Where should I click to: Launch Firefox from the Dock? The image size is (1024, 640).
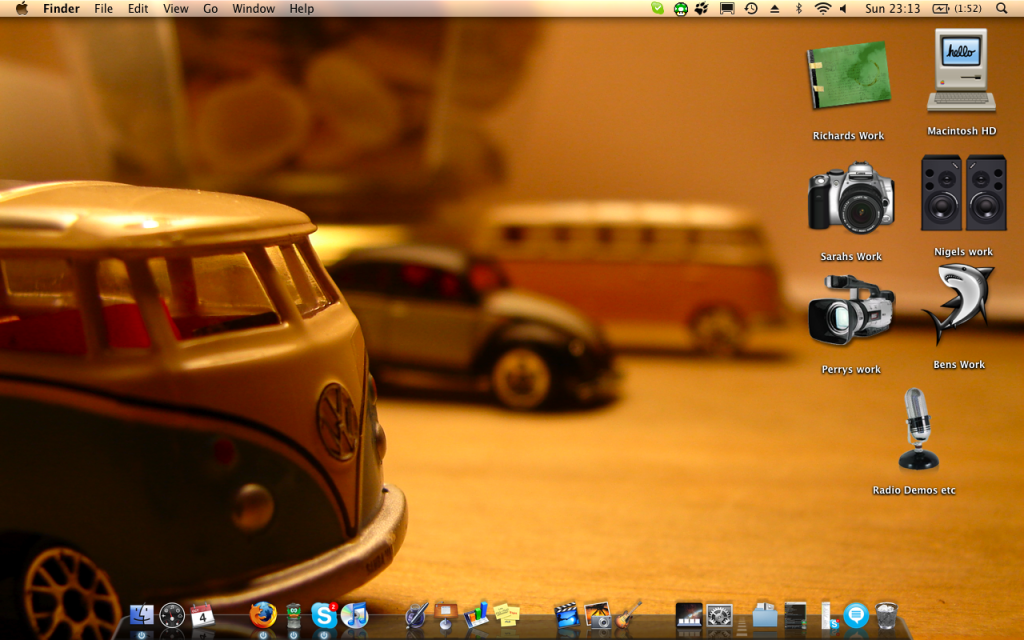tap(263, 615)
